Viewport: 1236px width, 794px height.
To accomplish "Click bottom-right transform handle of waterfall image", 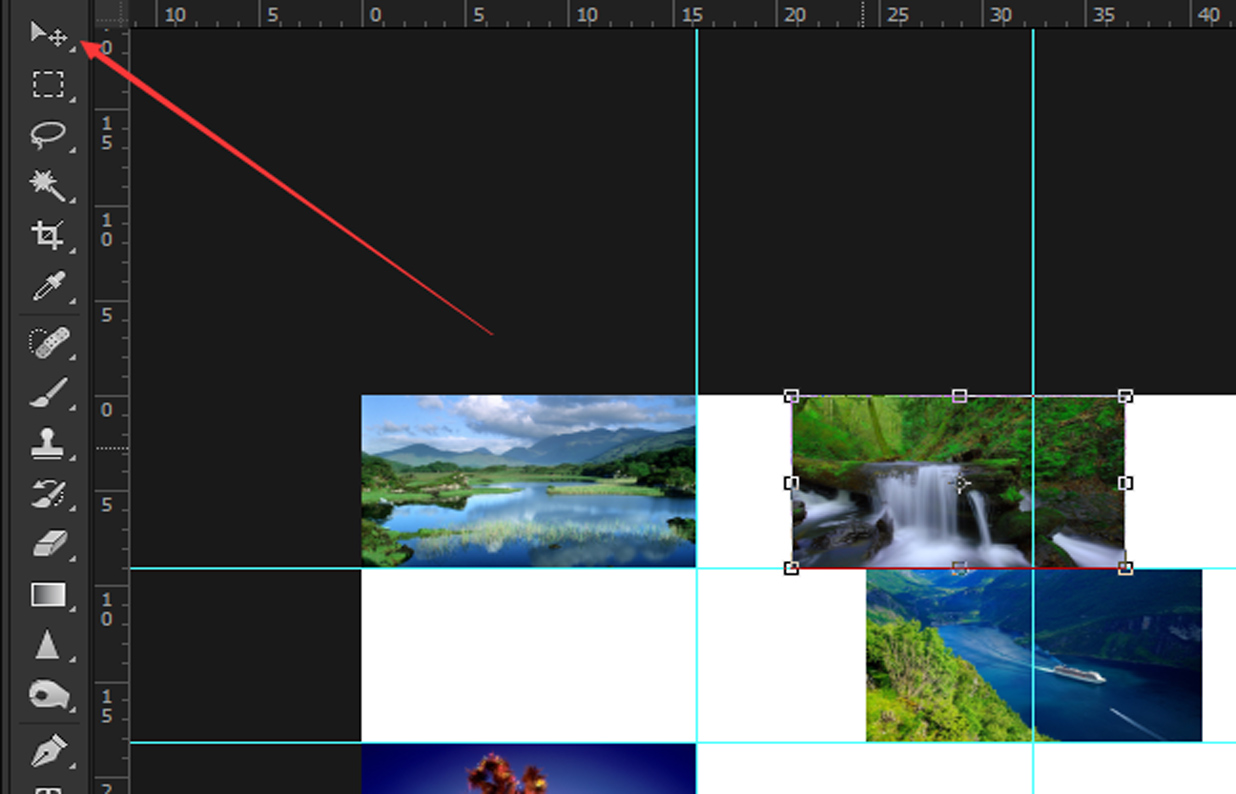I will (1125, 568).
